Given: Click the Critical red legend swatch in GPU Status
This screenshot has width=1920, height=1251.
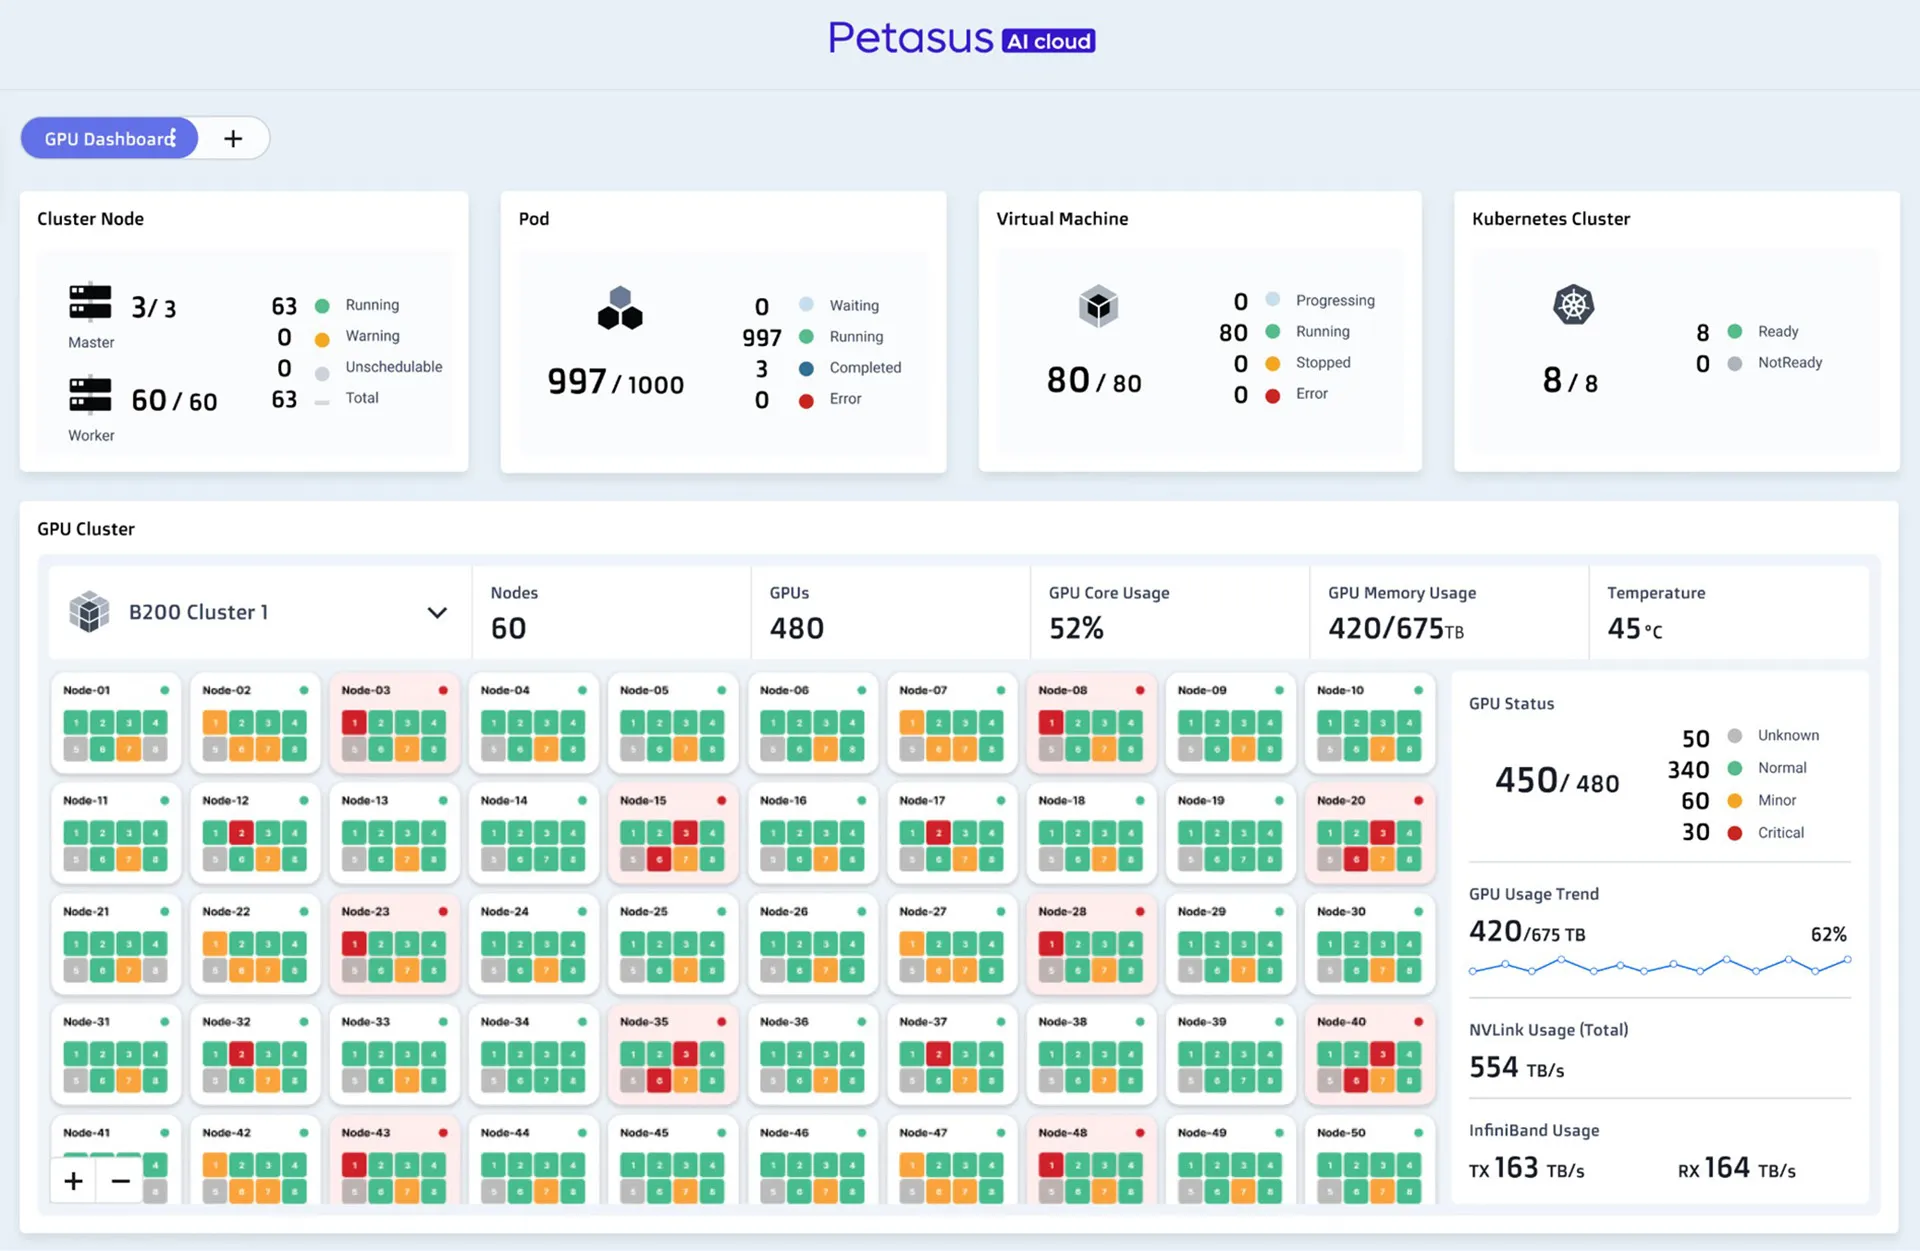Looking at the screenshot, I should tap(1735, 832).
